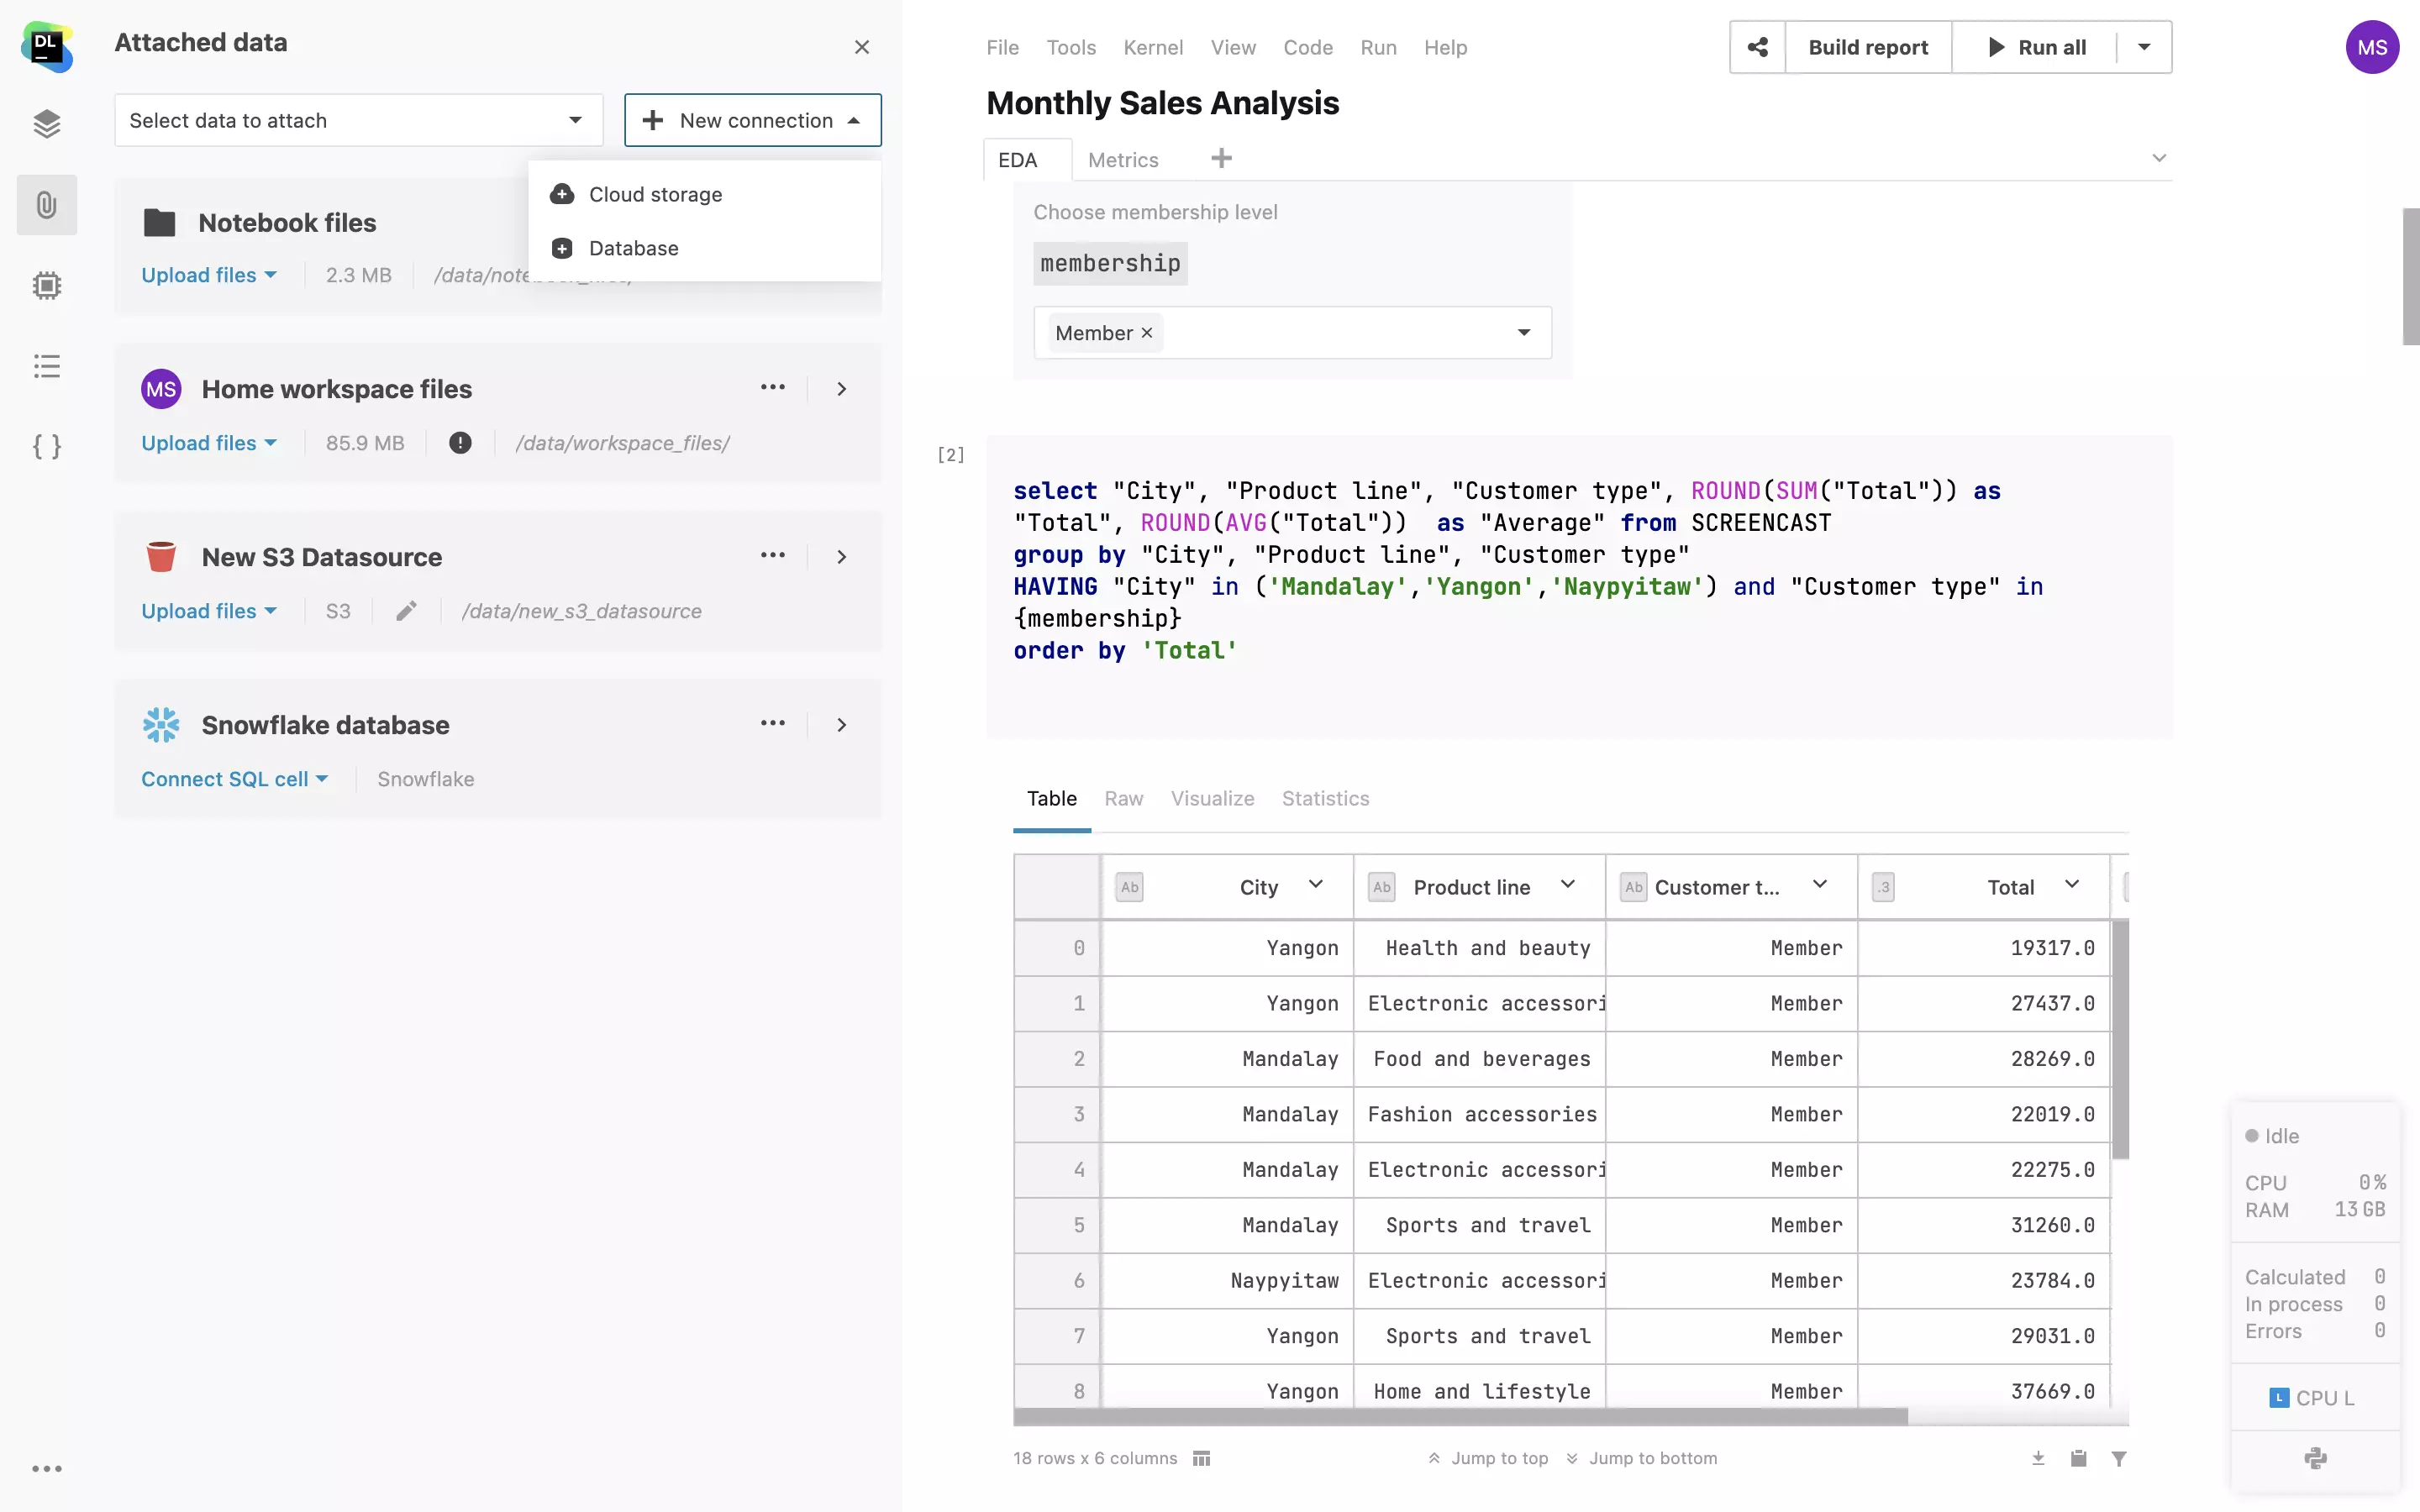Click the curly braces variables icon
The height and width of the screenshot is (1512, 2420).
[46, 446]
